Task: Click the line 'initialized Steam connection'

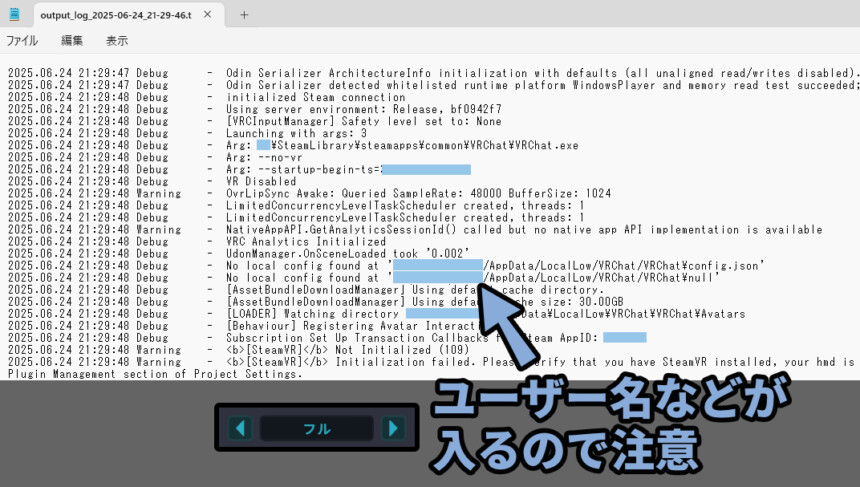Action: coord(207,97)
